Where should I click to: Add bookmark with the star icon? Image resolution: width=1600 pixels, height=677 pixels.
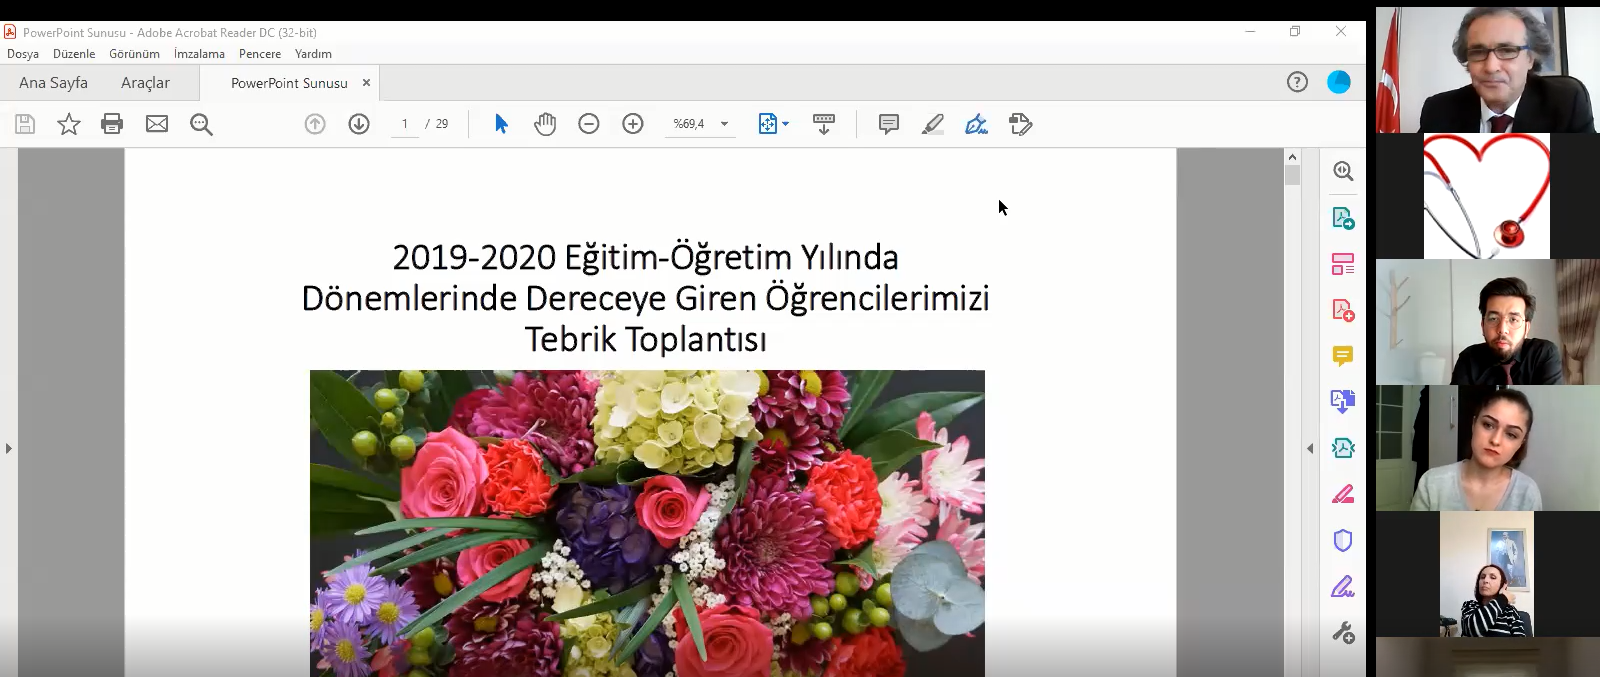[x=69, y=124]
